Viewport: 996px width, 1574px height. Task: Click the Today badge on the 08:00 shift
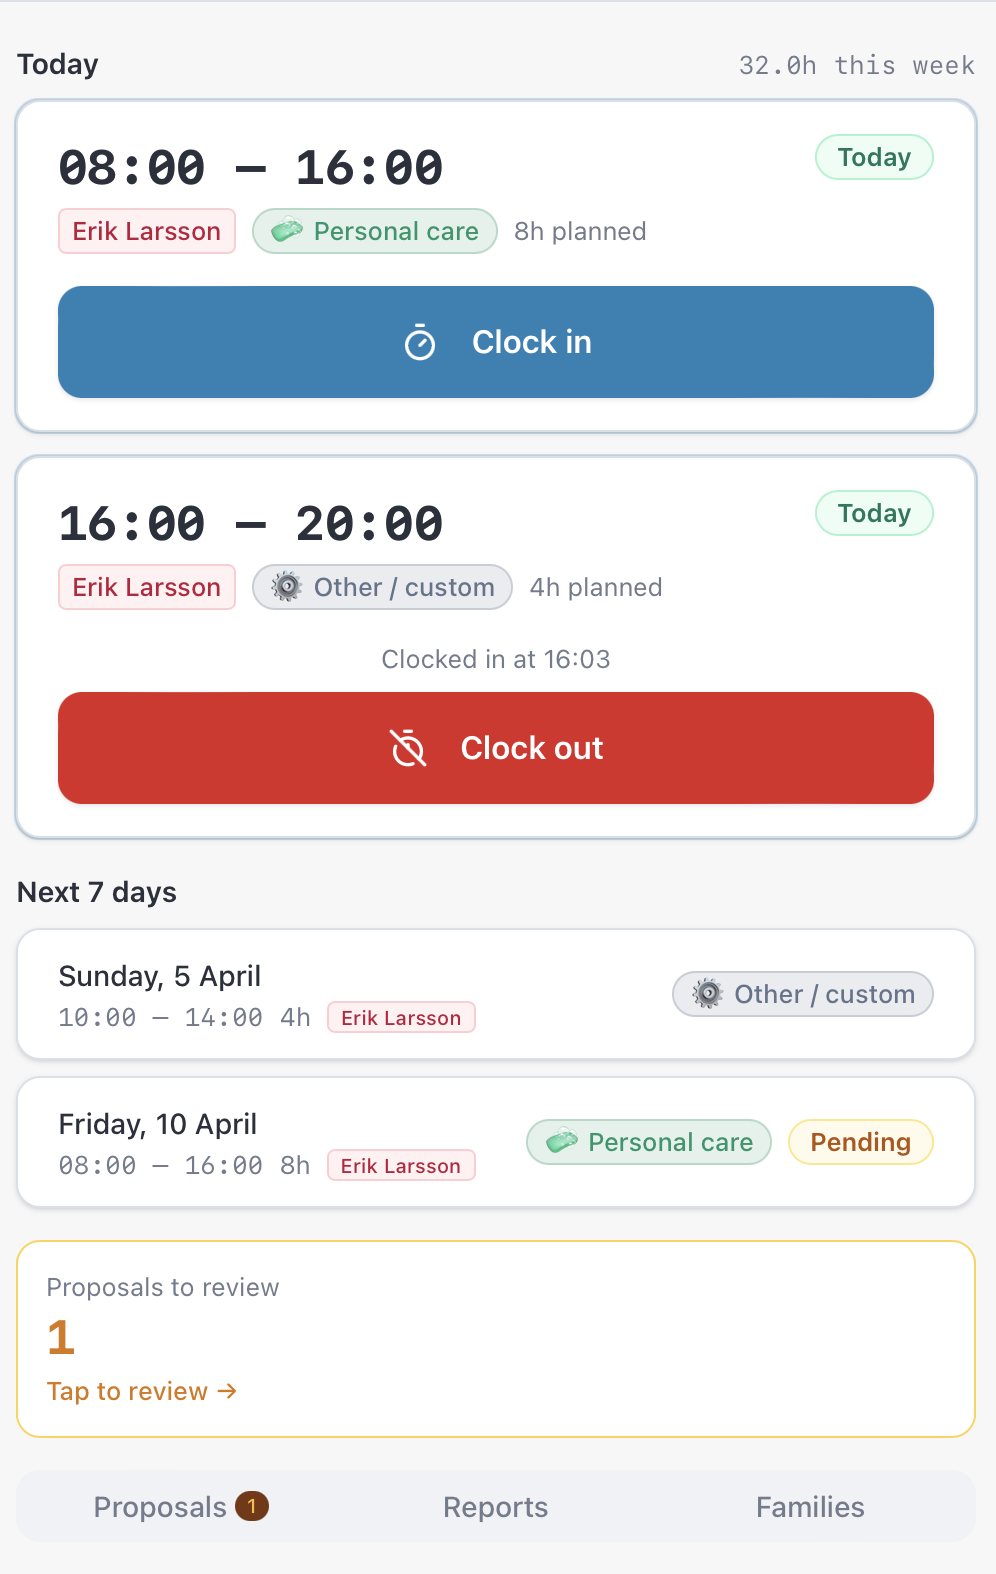click(874, 157)
